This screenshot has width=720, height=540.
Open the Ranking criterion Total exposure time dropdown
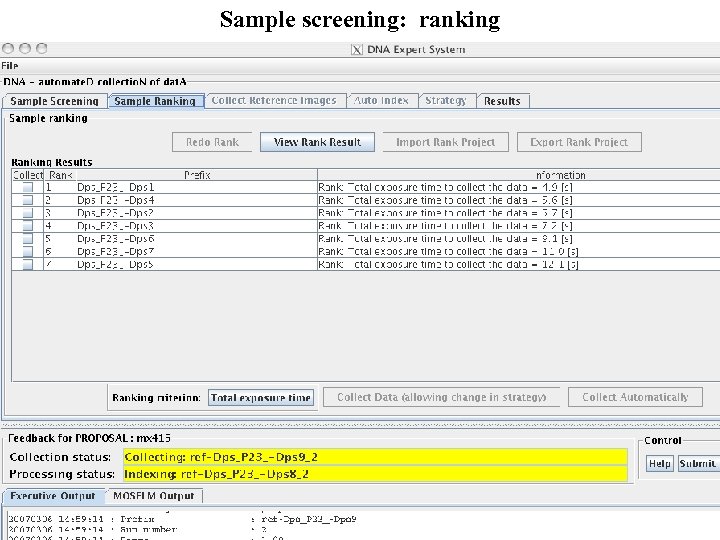tap(261, 398)
